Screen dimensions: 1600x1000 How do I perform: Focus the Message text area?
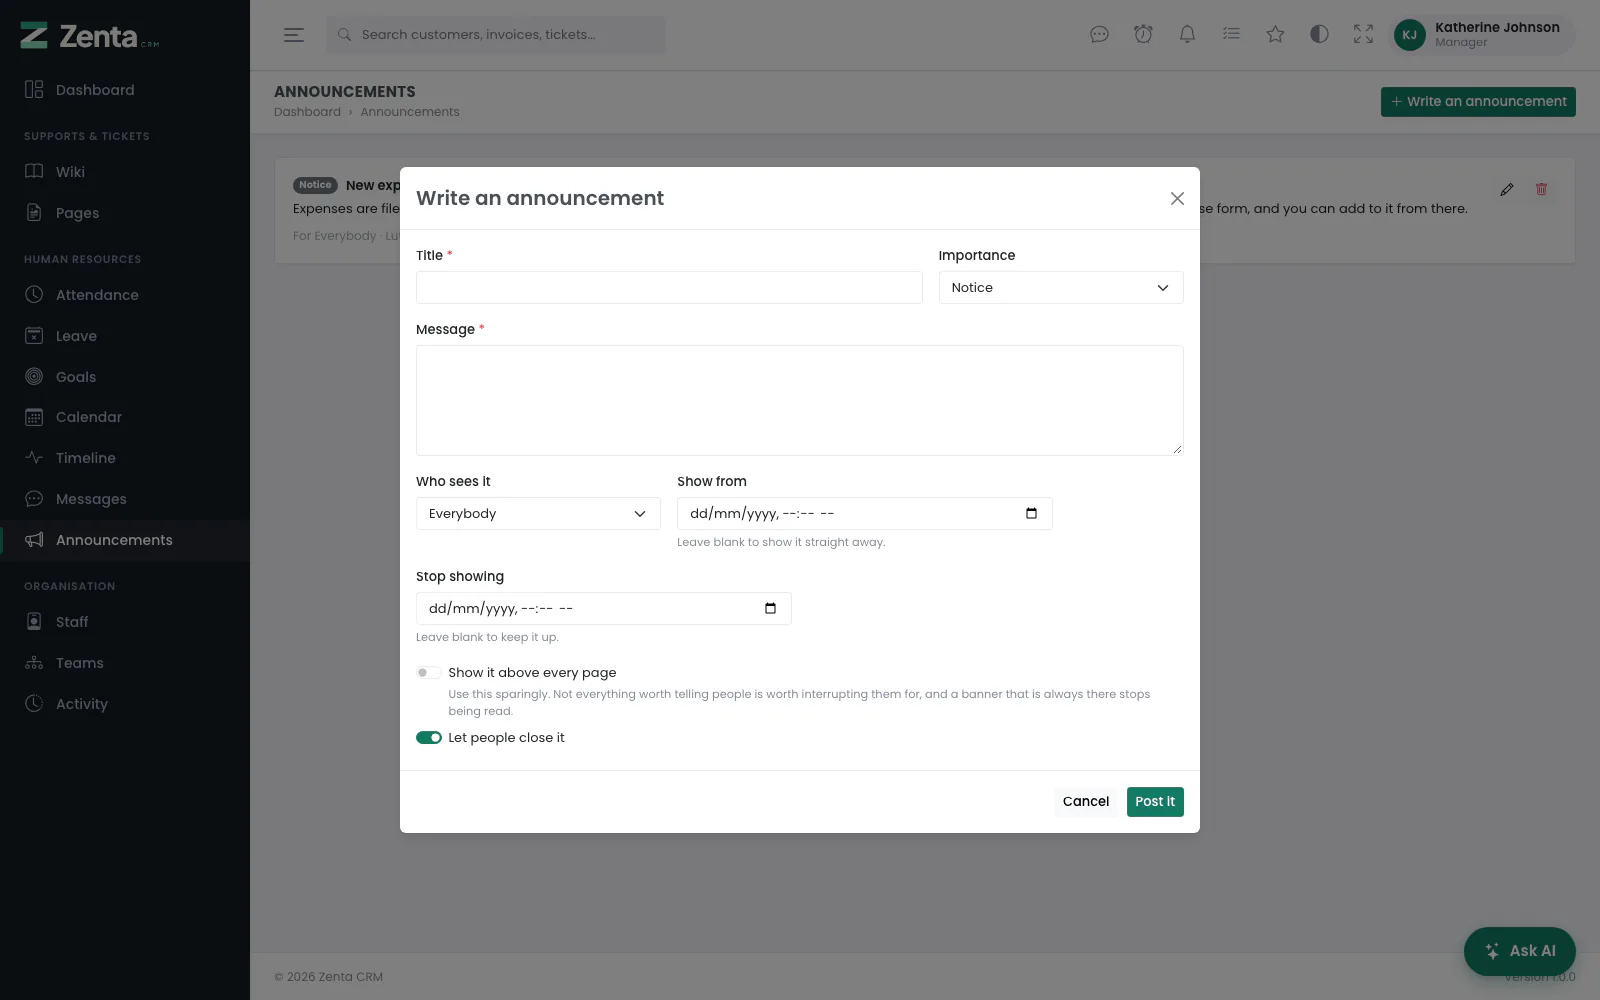(x=800, y=401)
